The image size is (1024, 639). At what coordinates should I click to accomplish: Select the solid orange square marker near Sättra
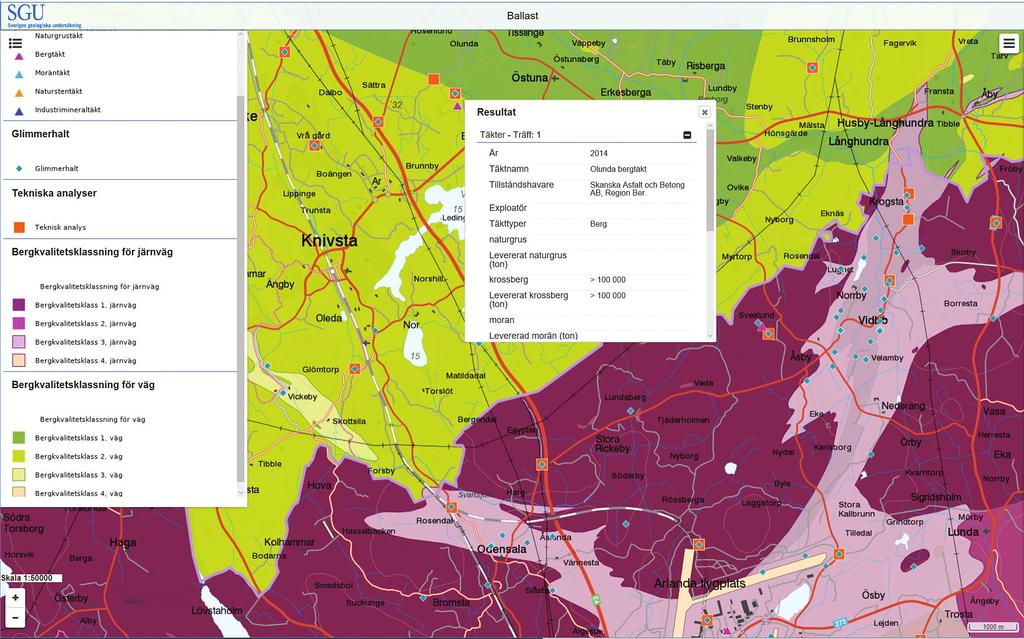[x=433, y=79]
